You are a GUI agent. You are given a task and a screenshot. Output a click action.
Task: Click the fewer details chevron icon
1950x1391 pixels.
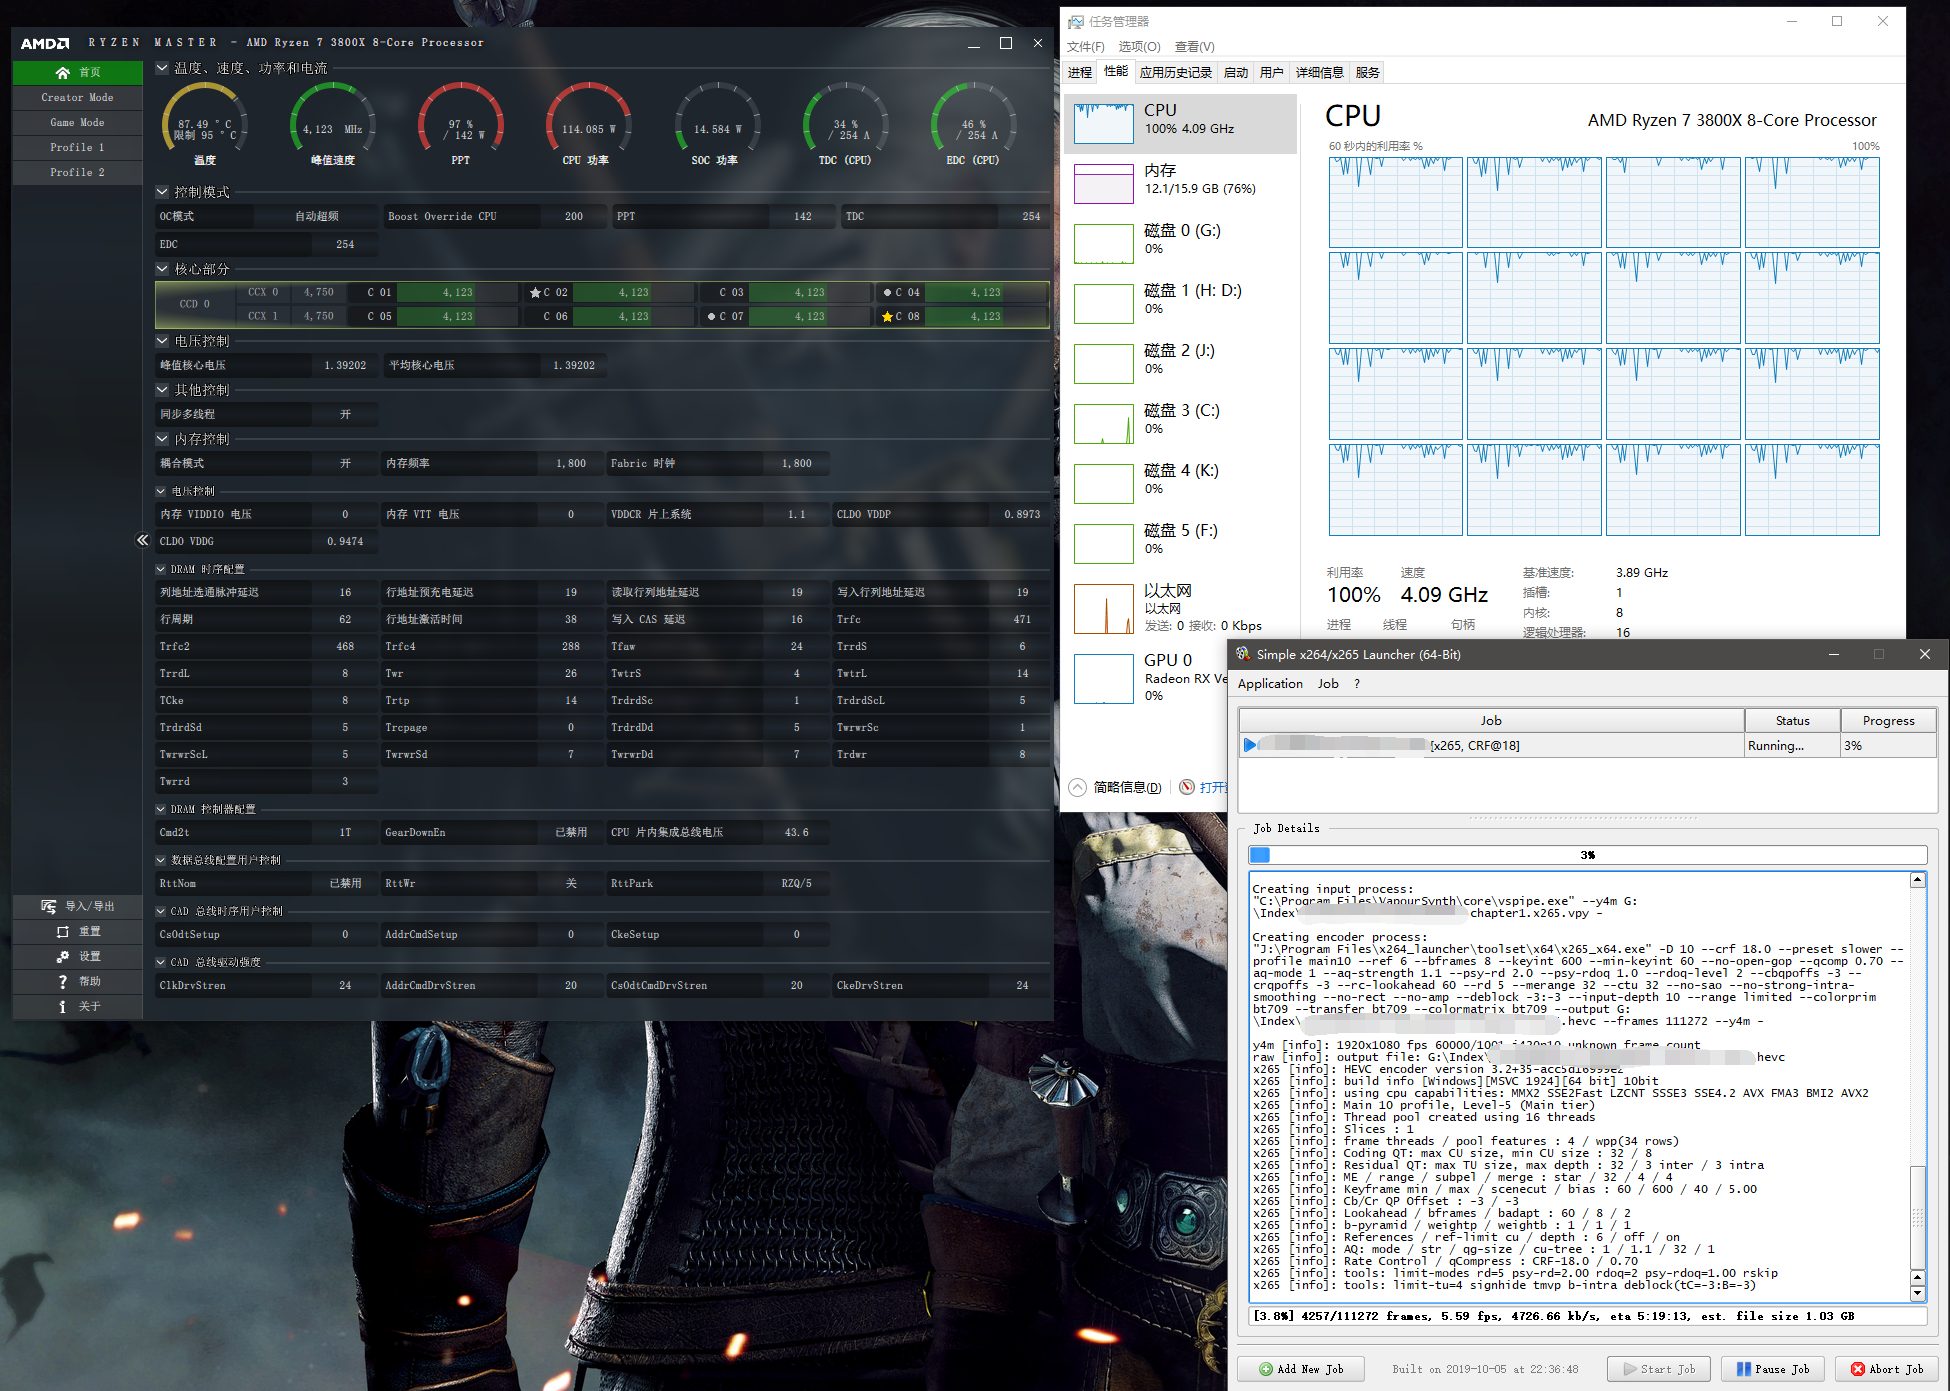pyautogui.click(x=1078, y=787)
